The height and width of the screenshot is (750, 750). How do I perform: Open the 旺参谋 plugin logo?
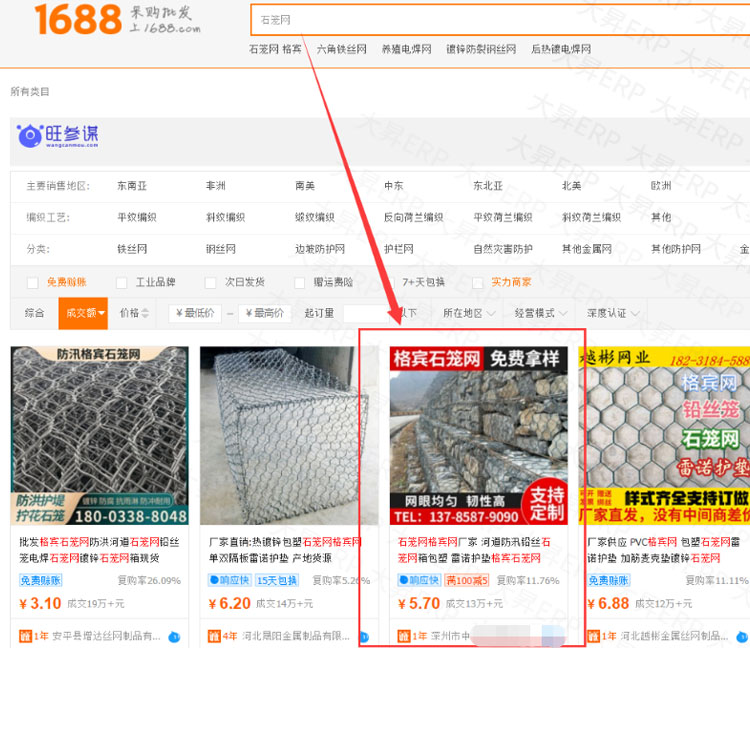pos(58,136)
